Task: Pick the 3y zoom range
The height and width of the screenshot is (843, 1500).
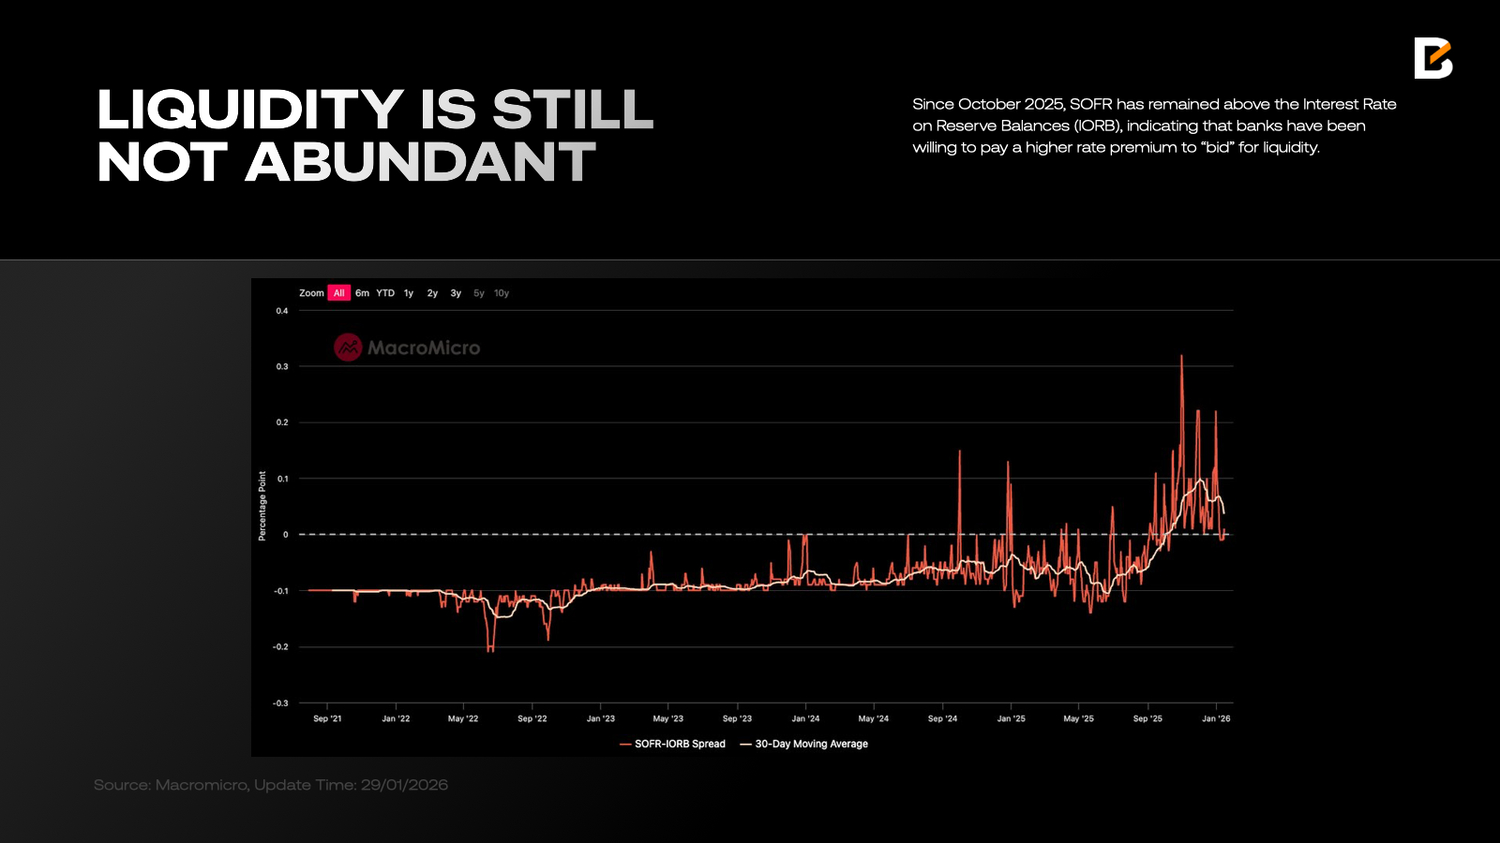Action: click(x=455, y=293)
